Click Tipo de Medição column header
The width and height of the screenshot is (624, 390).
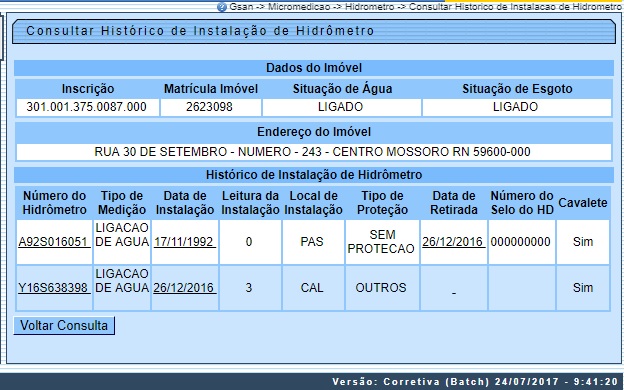click(122, 203)
